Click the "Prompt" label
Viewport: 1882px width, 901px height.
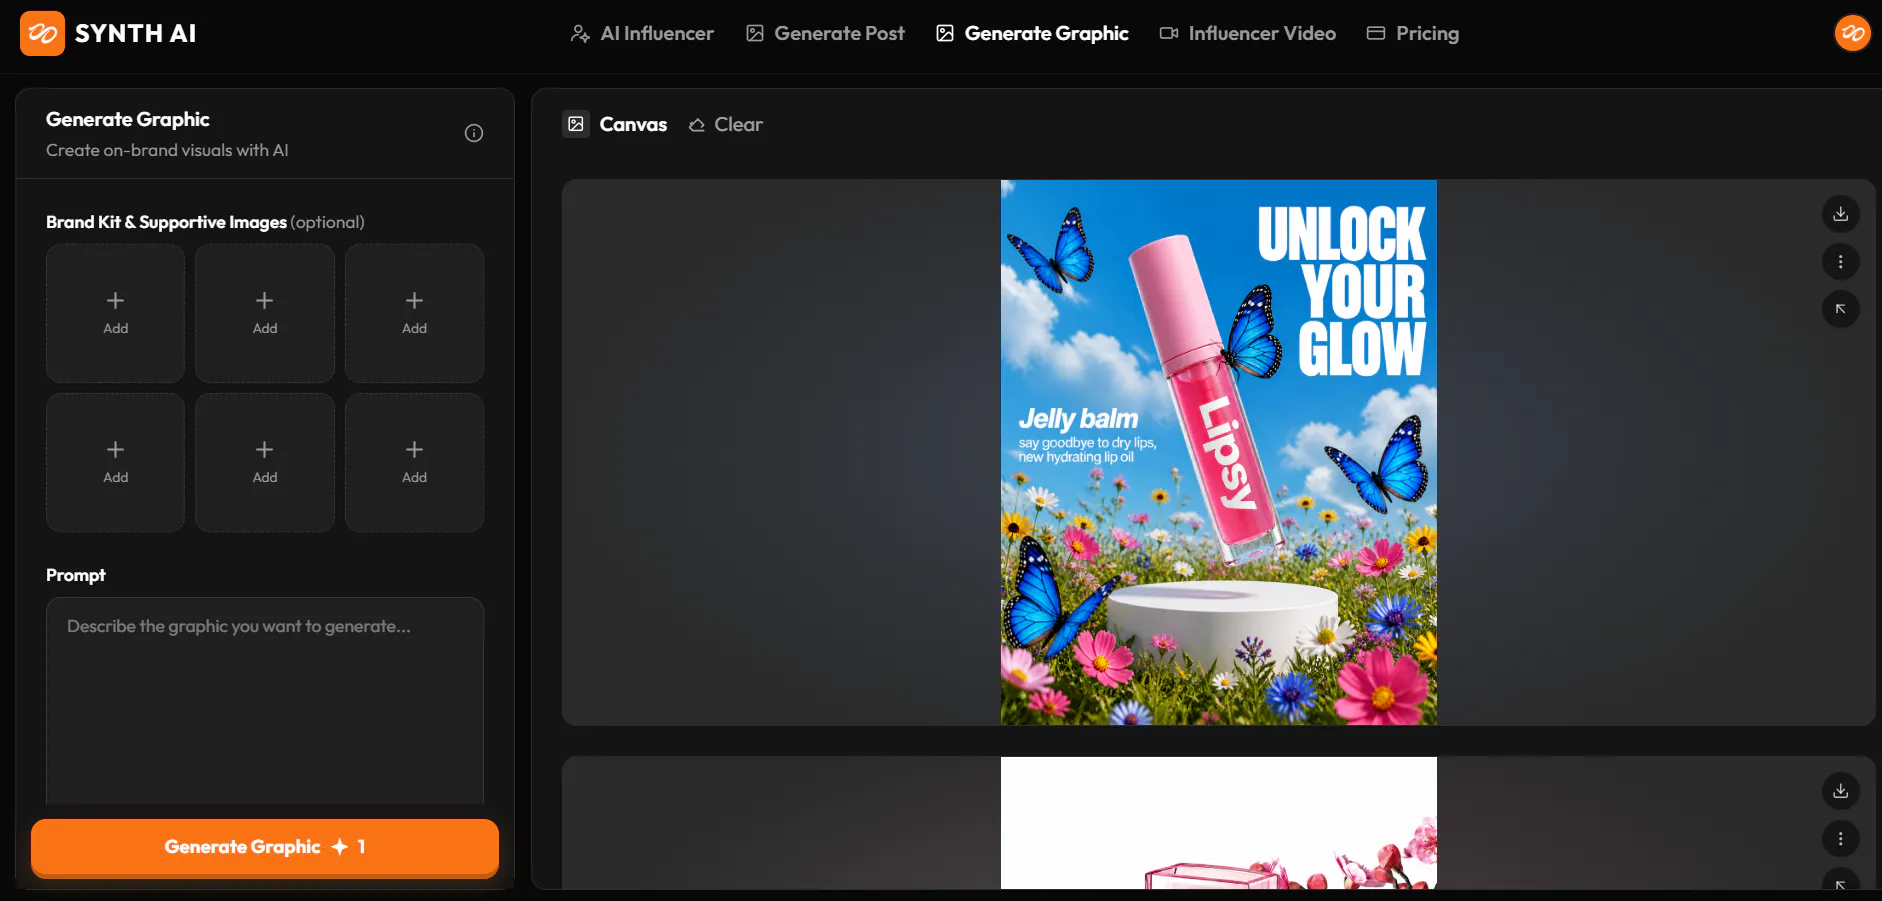(76, 575)
